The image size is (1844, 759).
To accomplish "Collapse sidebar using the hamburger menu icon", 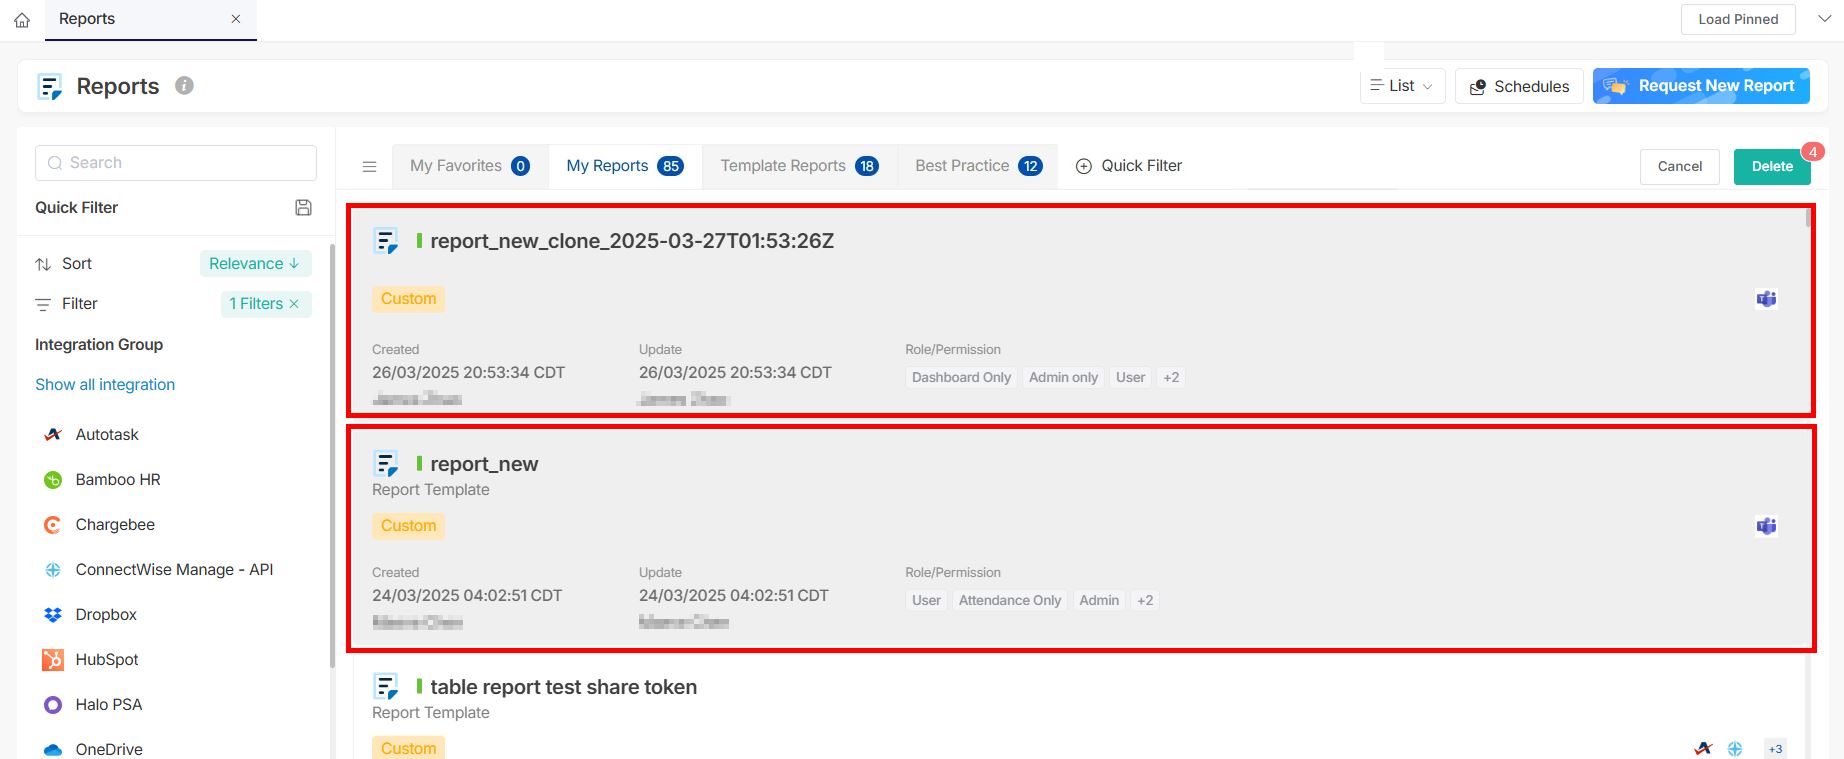I will pyautogui.click(x=369, y=167).
